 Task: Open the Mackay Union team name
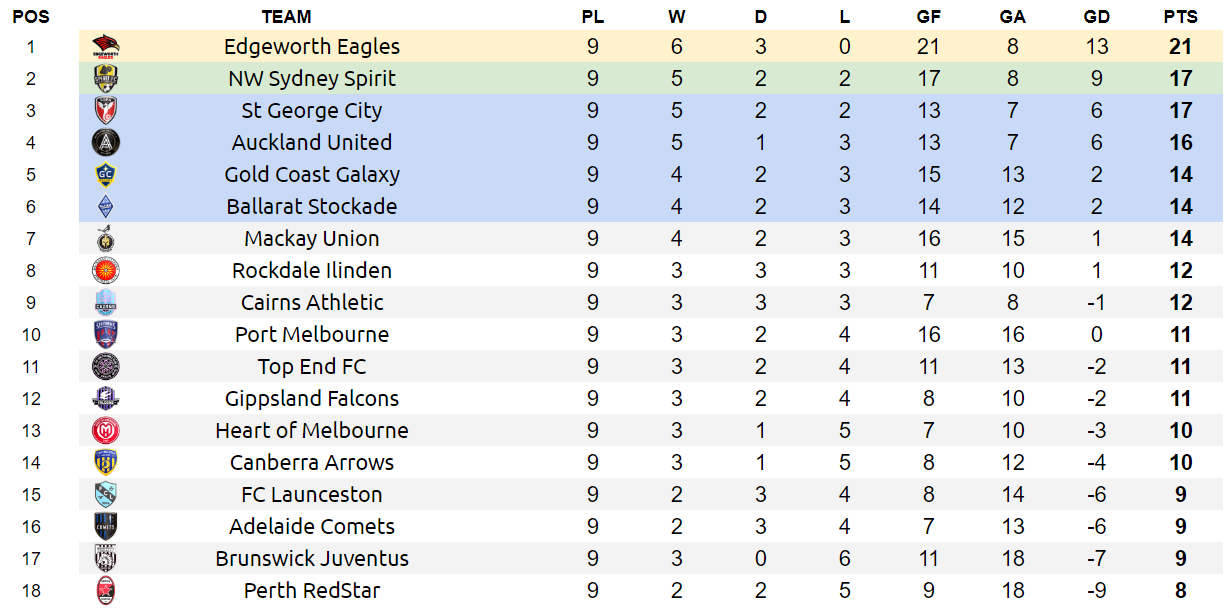pyautogui.click(x=312, y=238)
